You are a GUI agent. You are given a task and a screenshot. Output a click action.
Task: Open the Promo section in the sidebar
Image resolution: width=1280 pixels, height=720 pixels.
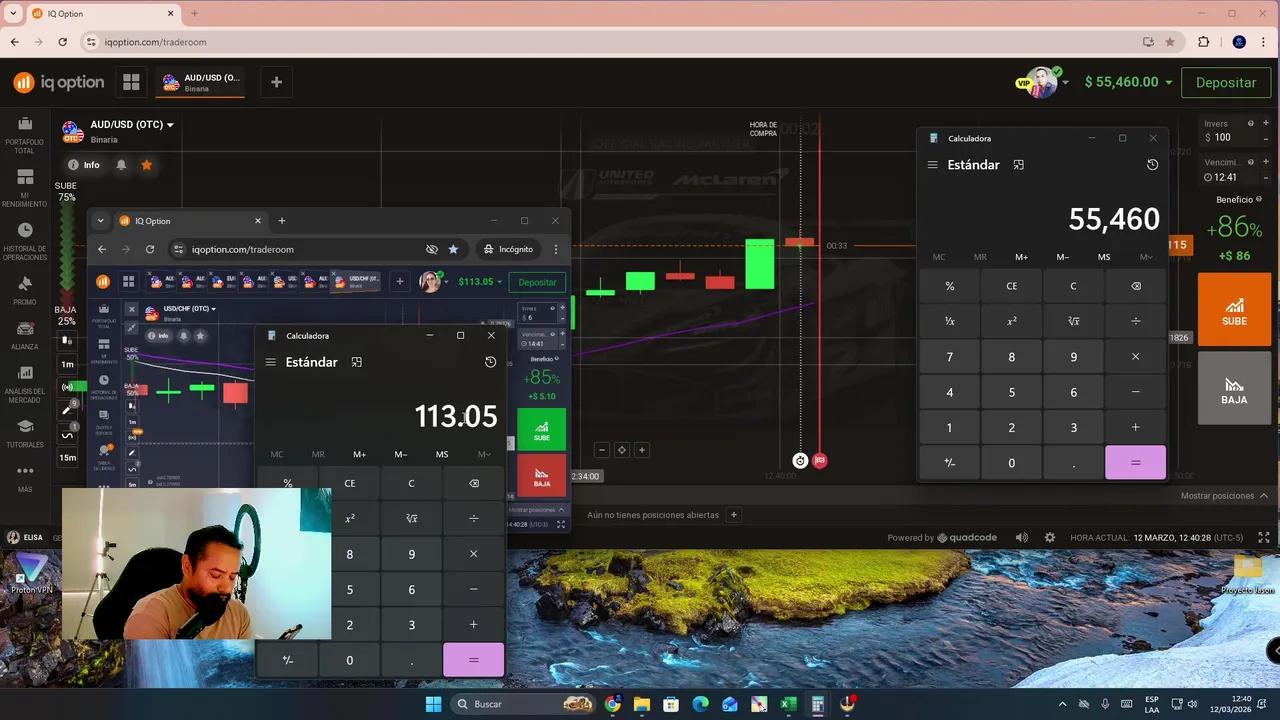coord(25,290)
